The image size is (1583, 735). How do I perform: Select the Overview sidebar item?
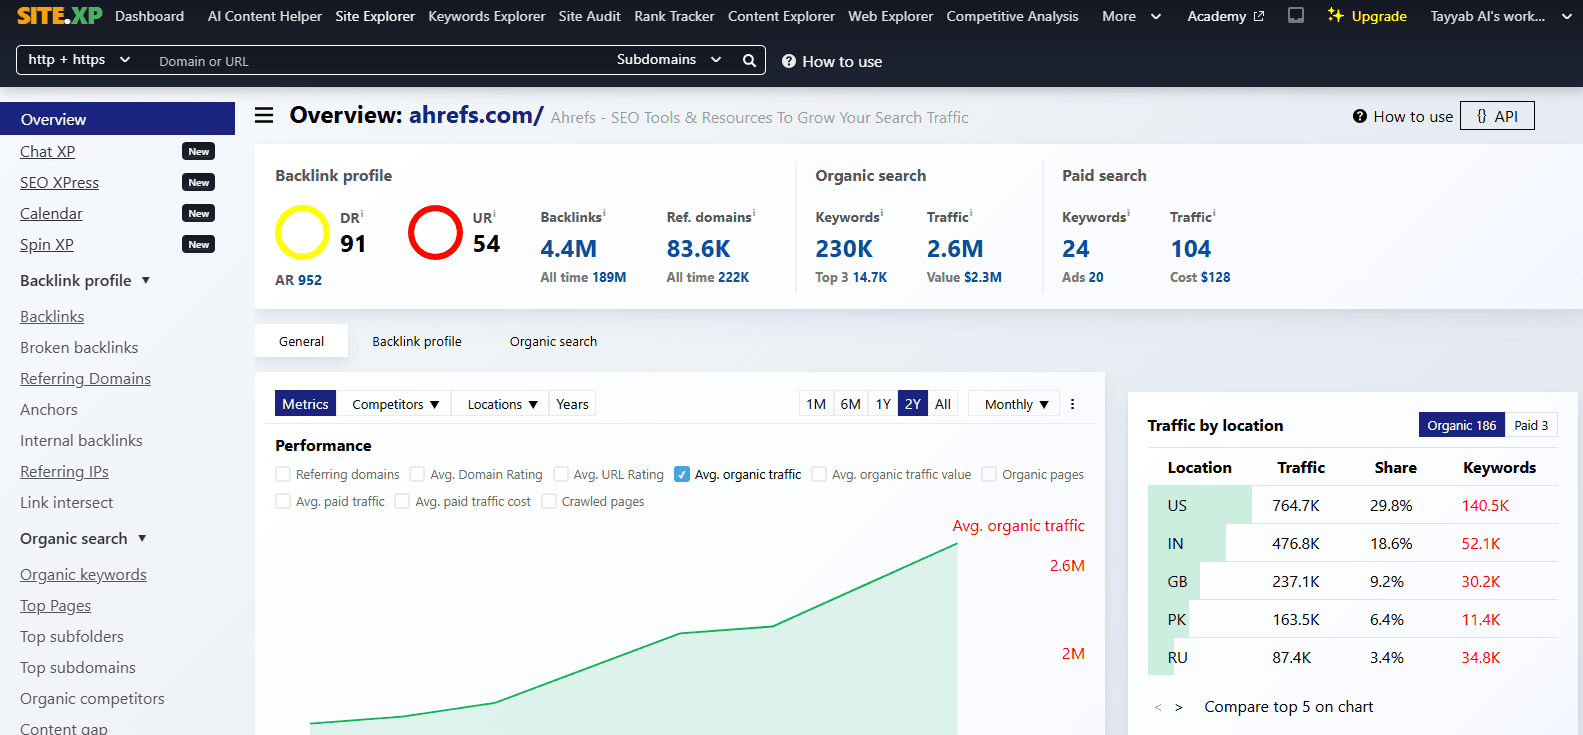tap(117, 119)
